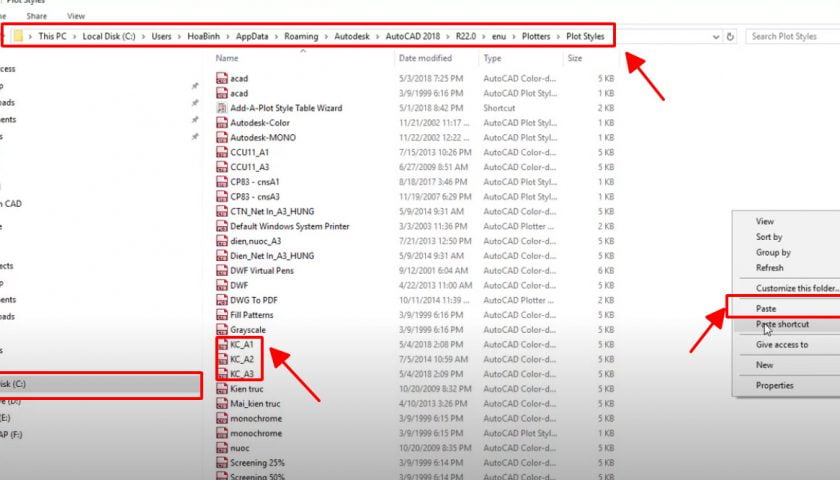Select CP83 - cnsA1 file icon

pyautogui.click(x=222, y=182)
